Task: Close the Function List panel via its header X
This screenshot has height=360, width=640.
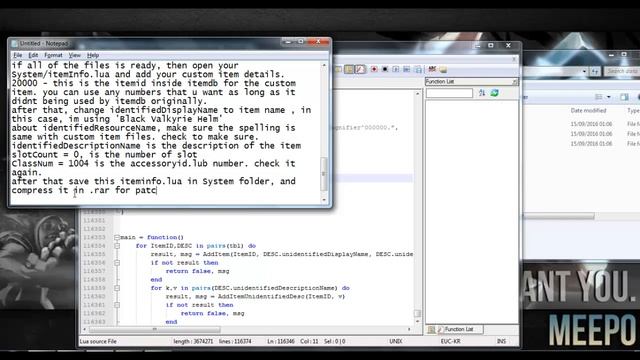Action: [x=515, y=82]
